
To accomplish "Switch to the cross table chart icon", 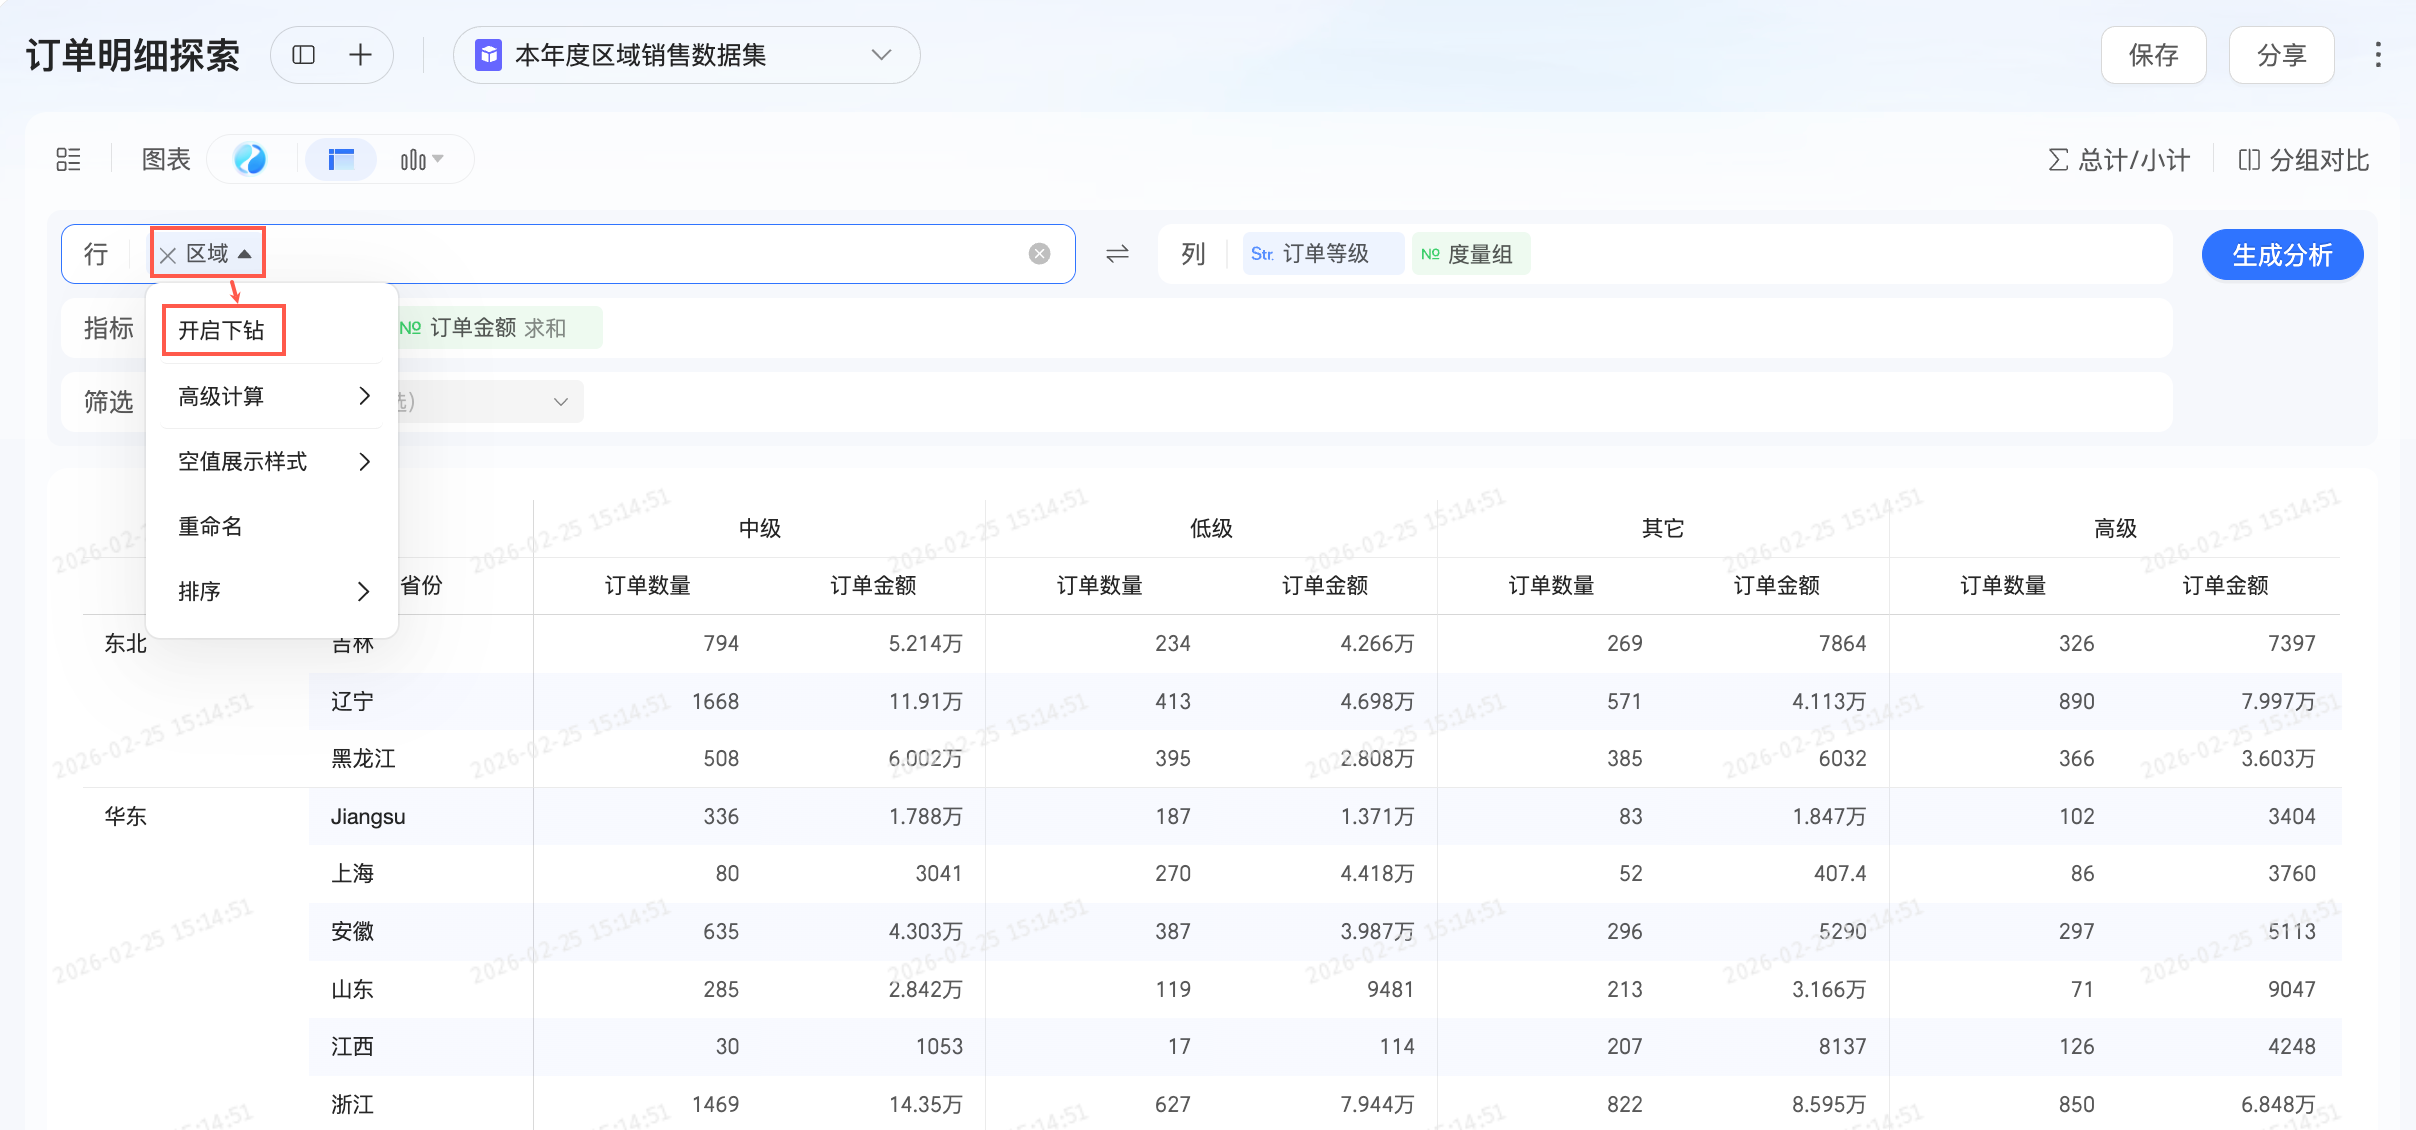I will [x=341, y=160].
